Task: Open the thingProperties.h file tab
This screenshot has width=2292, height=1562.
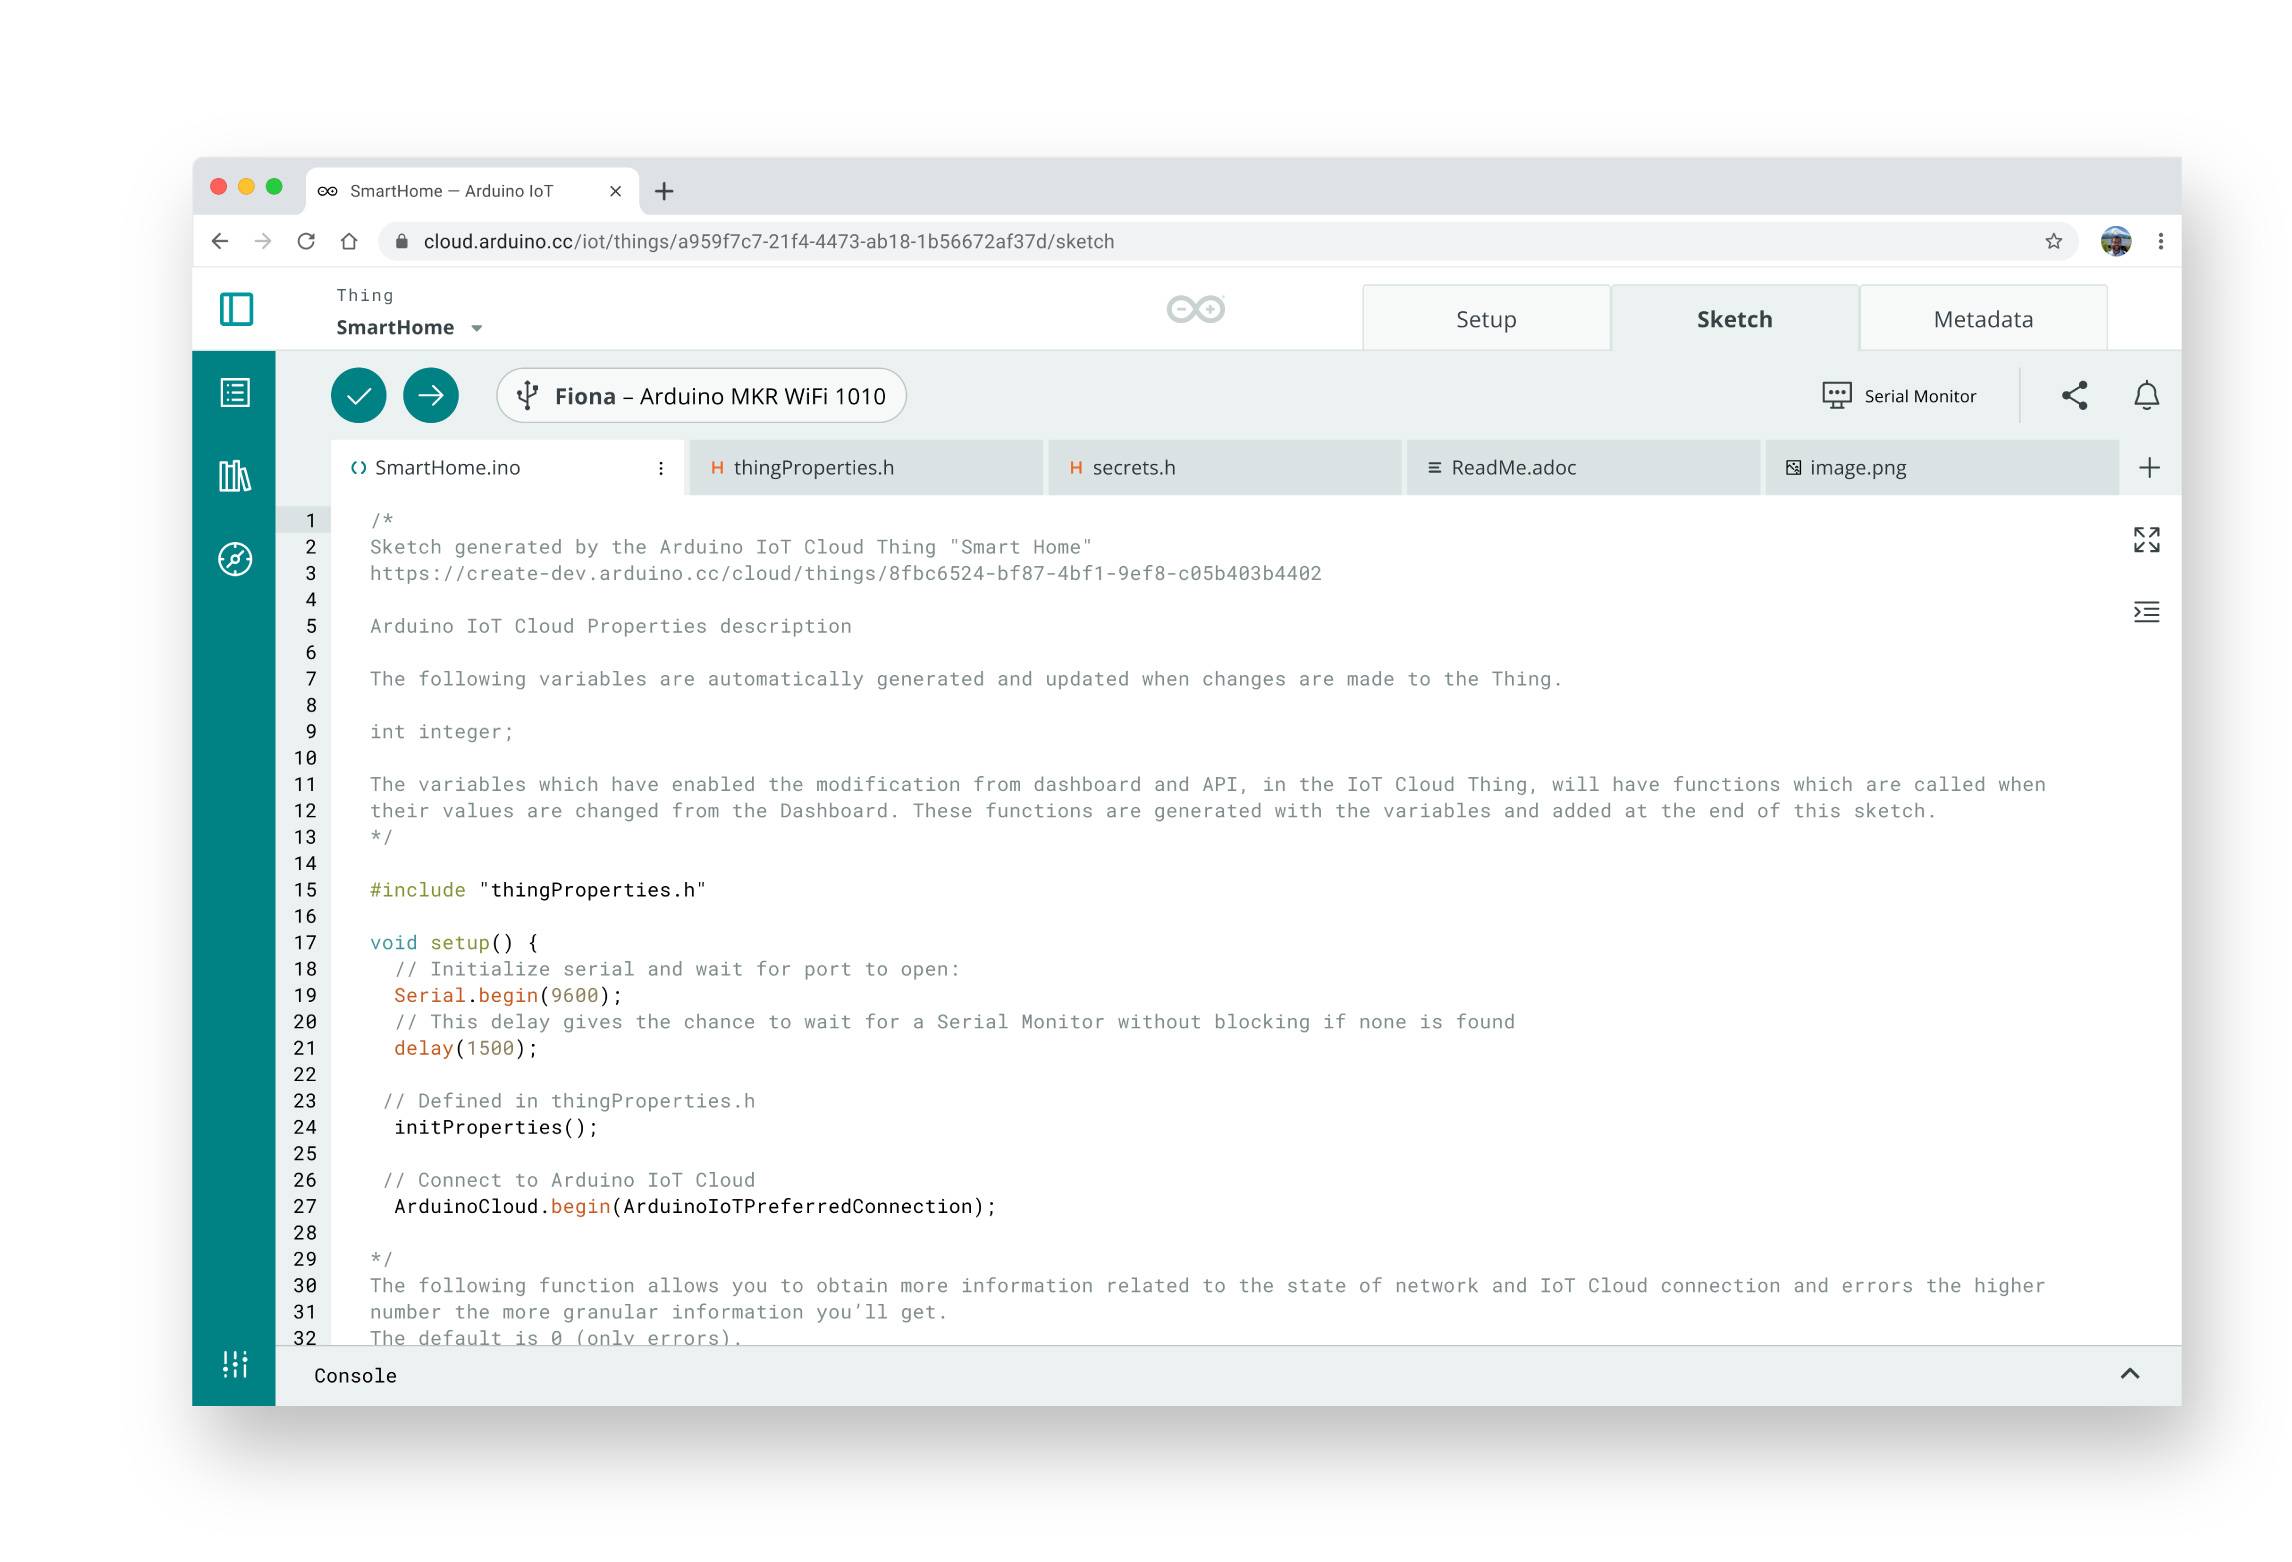Action: click(x=813, y=467)
